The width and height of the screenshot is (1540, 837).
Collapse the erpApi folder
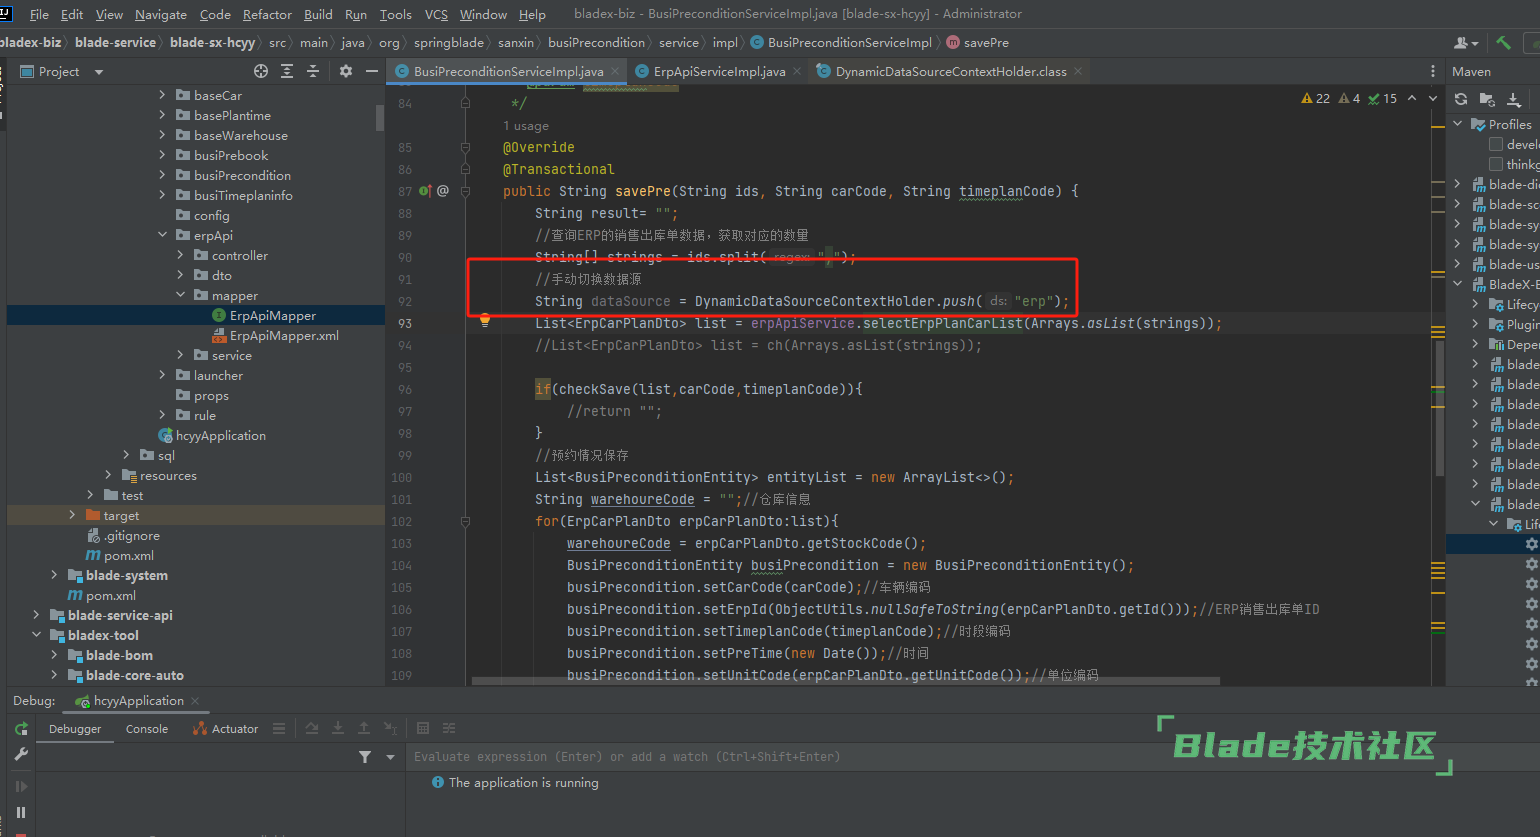click(162, 235)
